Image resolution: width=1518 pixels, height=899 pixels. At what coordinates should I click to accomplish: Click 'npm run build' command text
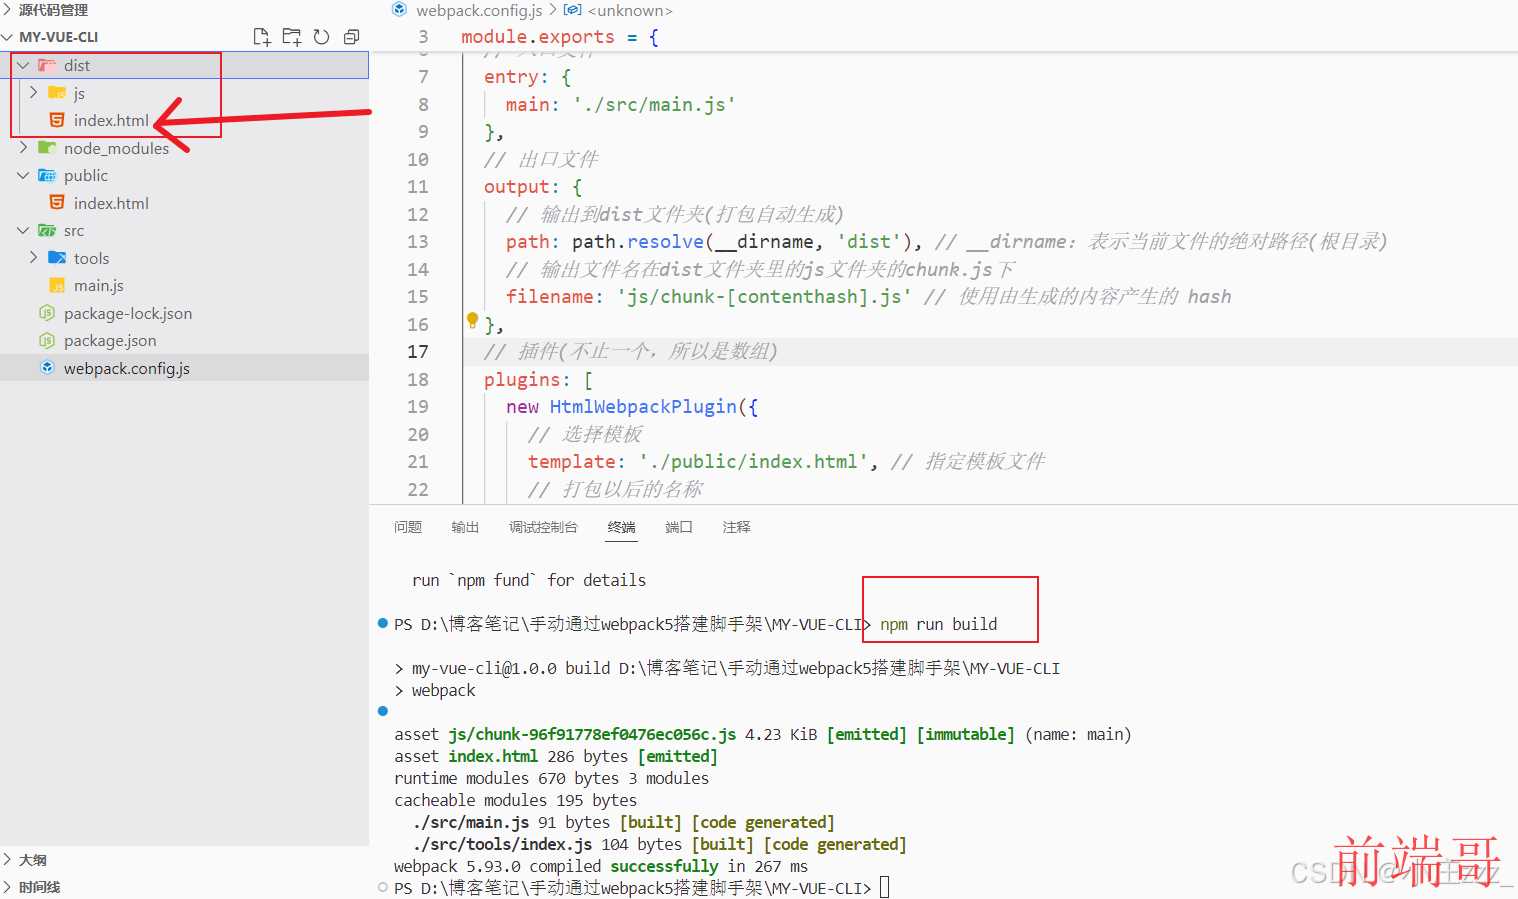938,624
